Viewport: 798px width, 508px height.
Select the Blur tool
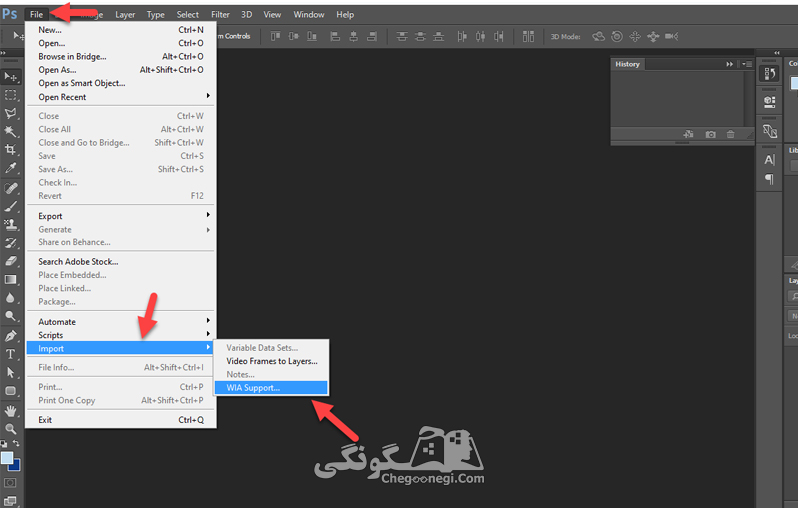pos(10,298)
